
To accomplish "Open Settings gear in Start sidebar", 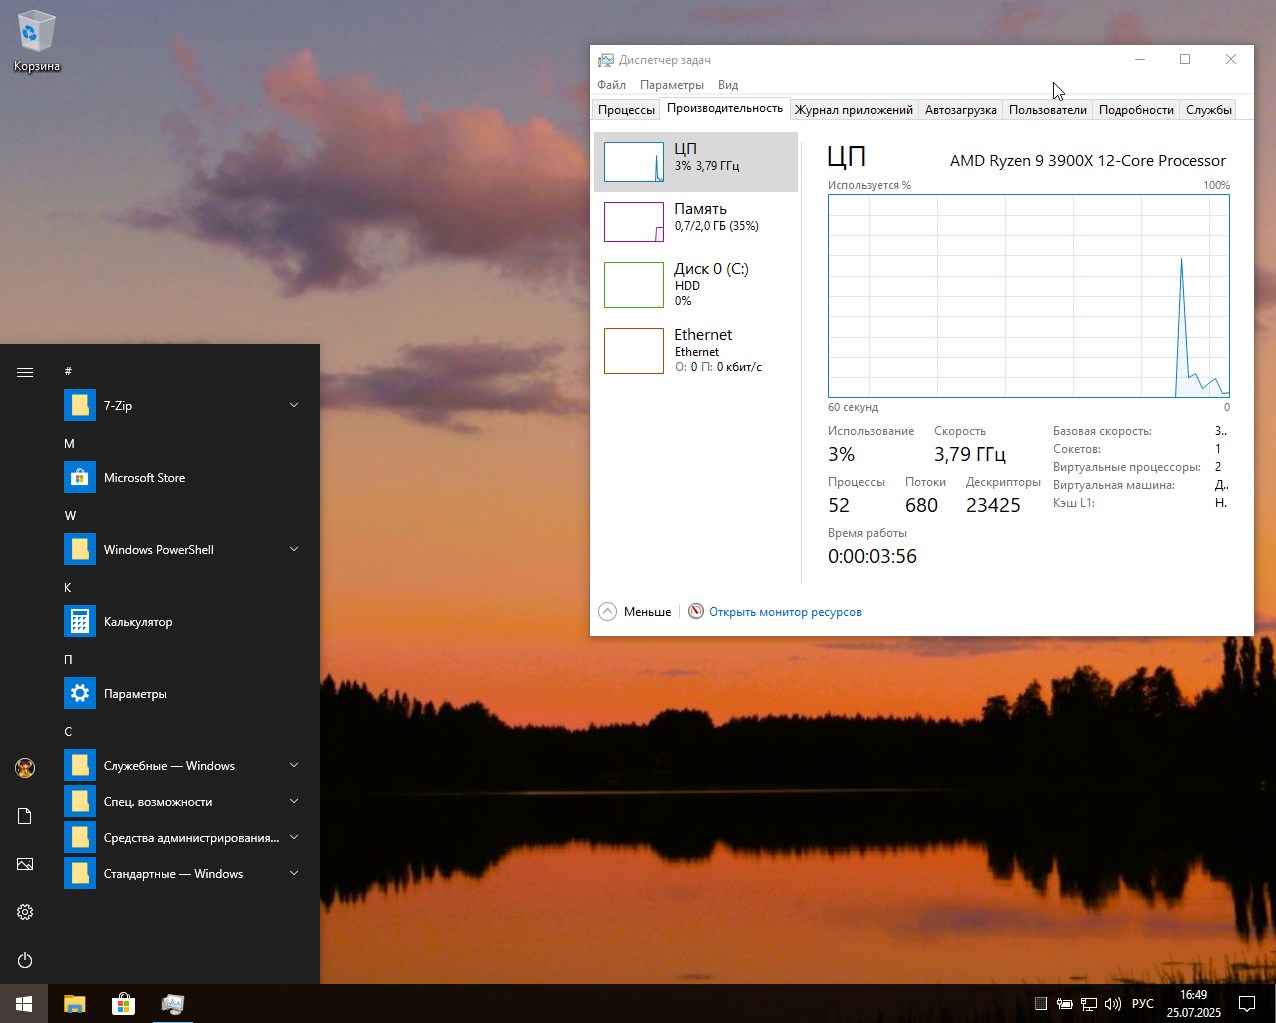I will 25,912.
